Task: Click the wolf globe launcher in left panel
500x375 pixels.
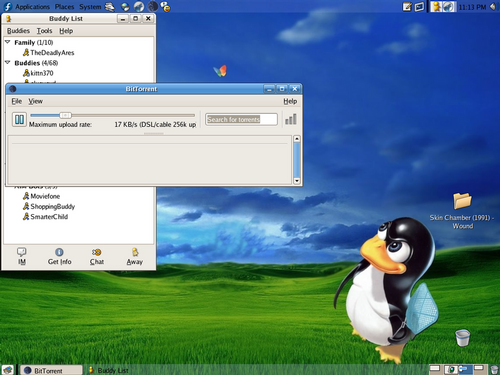Action: pyautogui.click(x=139, y=7)
